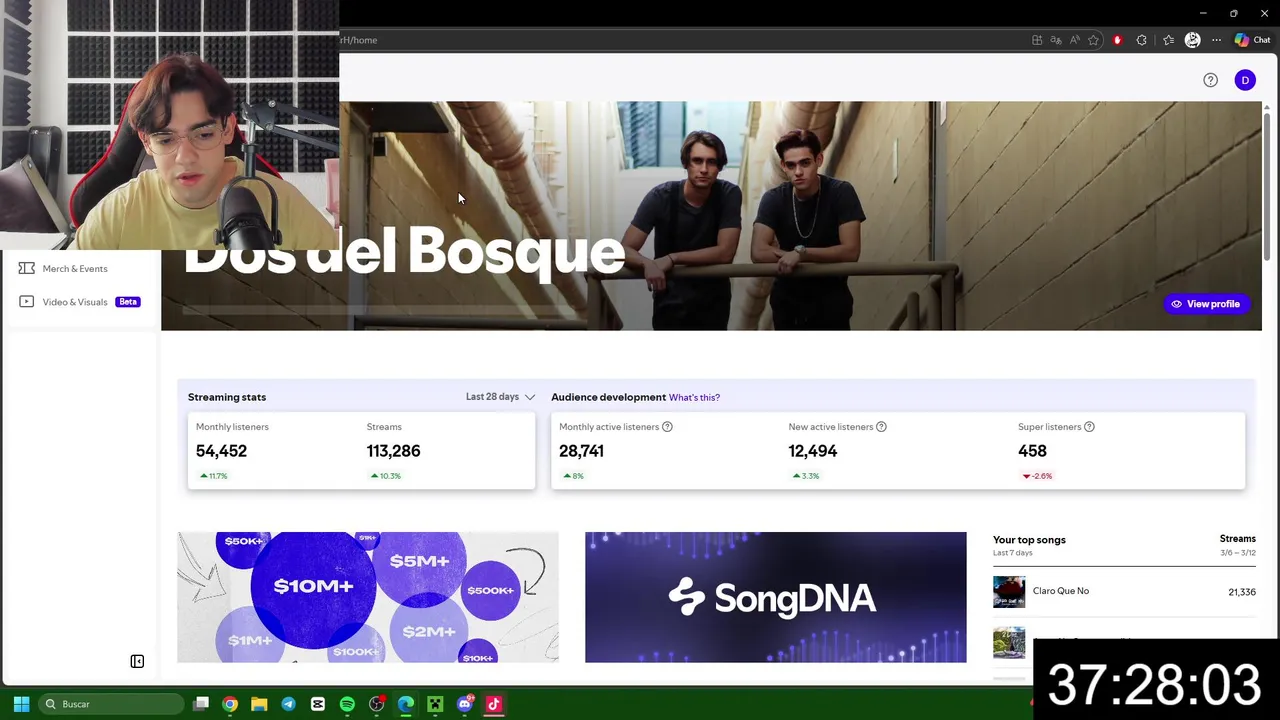The height and width of the screenshot is (720, 1280).
Task: Open the Favorites list icon
Action: point(1168,40)
